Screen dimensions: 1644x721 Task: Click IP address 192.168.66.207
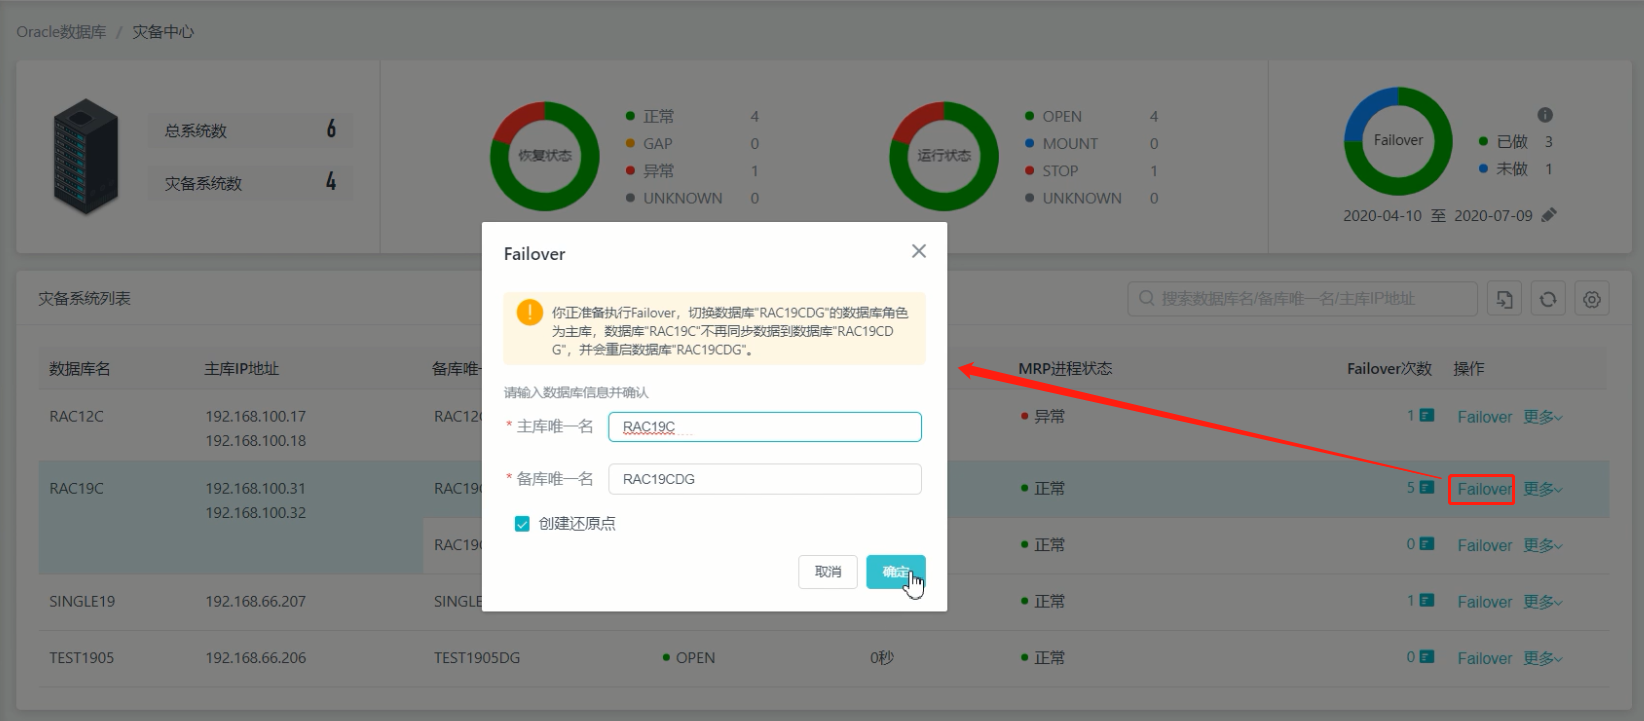pyautogui.click(x=256, y=602)
